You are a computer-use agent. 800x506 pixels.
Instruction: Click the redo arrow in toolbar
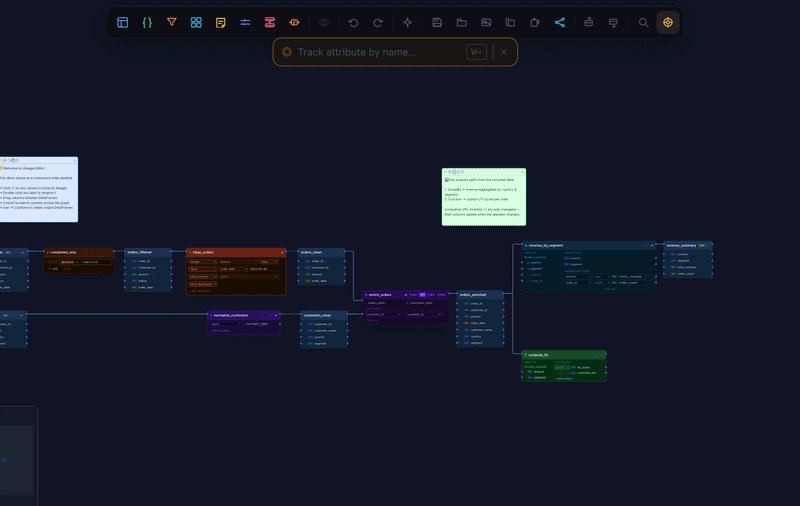click(378, 22)
